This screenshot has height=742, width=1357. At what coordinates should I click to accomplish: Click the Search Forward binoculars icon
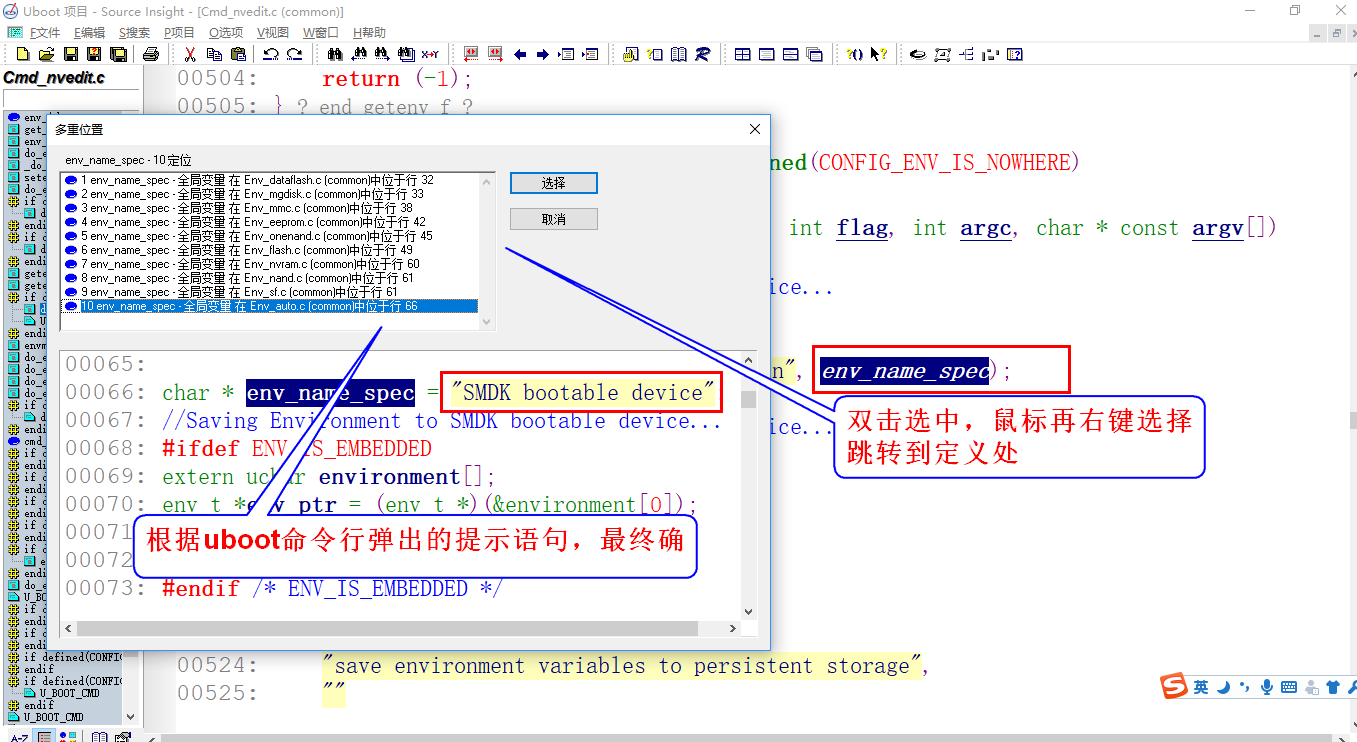[382, 54]
